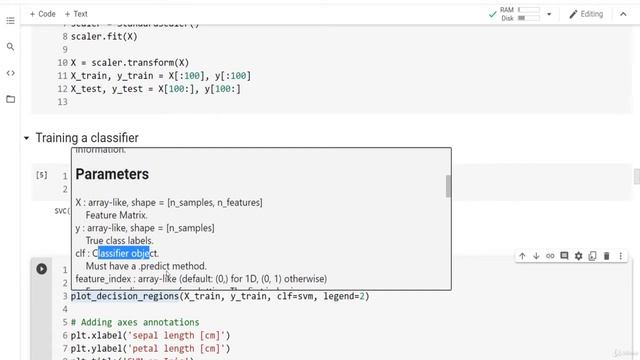This screenshot has width=640, height=360.
Task: Click the documentation popup scrollbar thumb
Action: (x=448, y=186)
